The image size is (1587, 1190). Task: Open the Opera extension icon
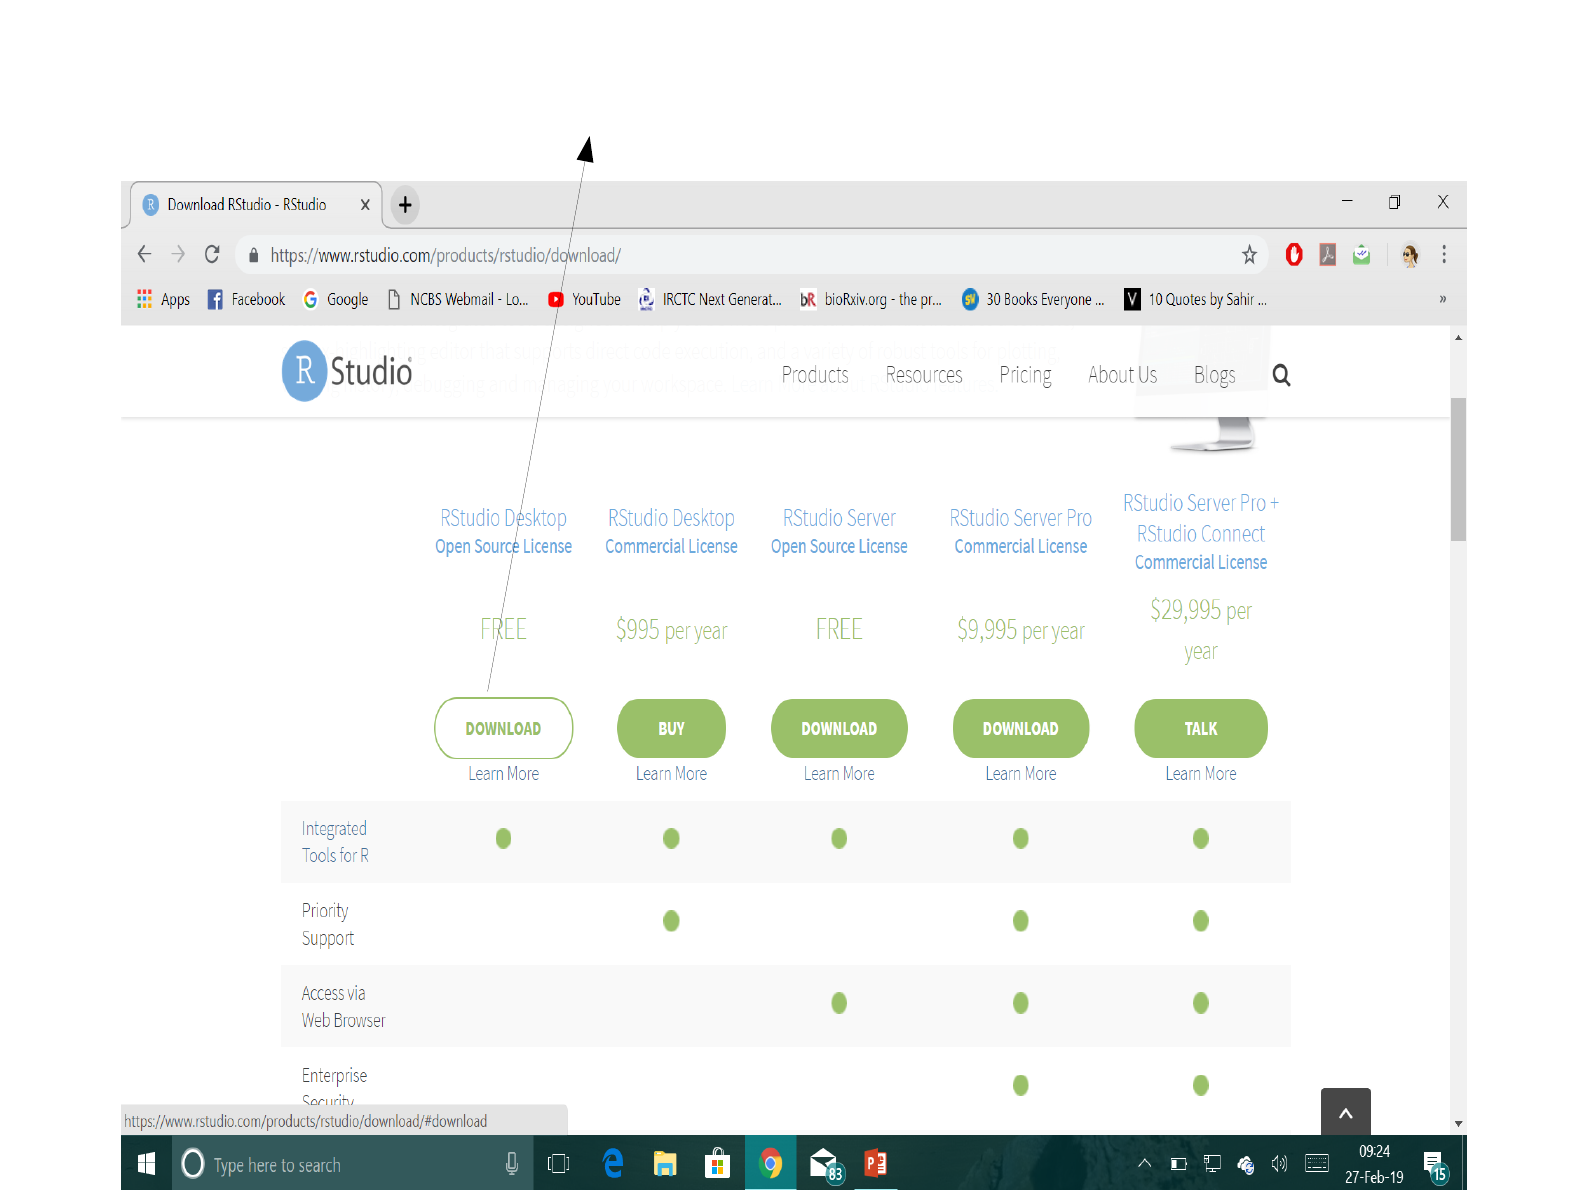[1294, 255]
